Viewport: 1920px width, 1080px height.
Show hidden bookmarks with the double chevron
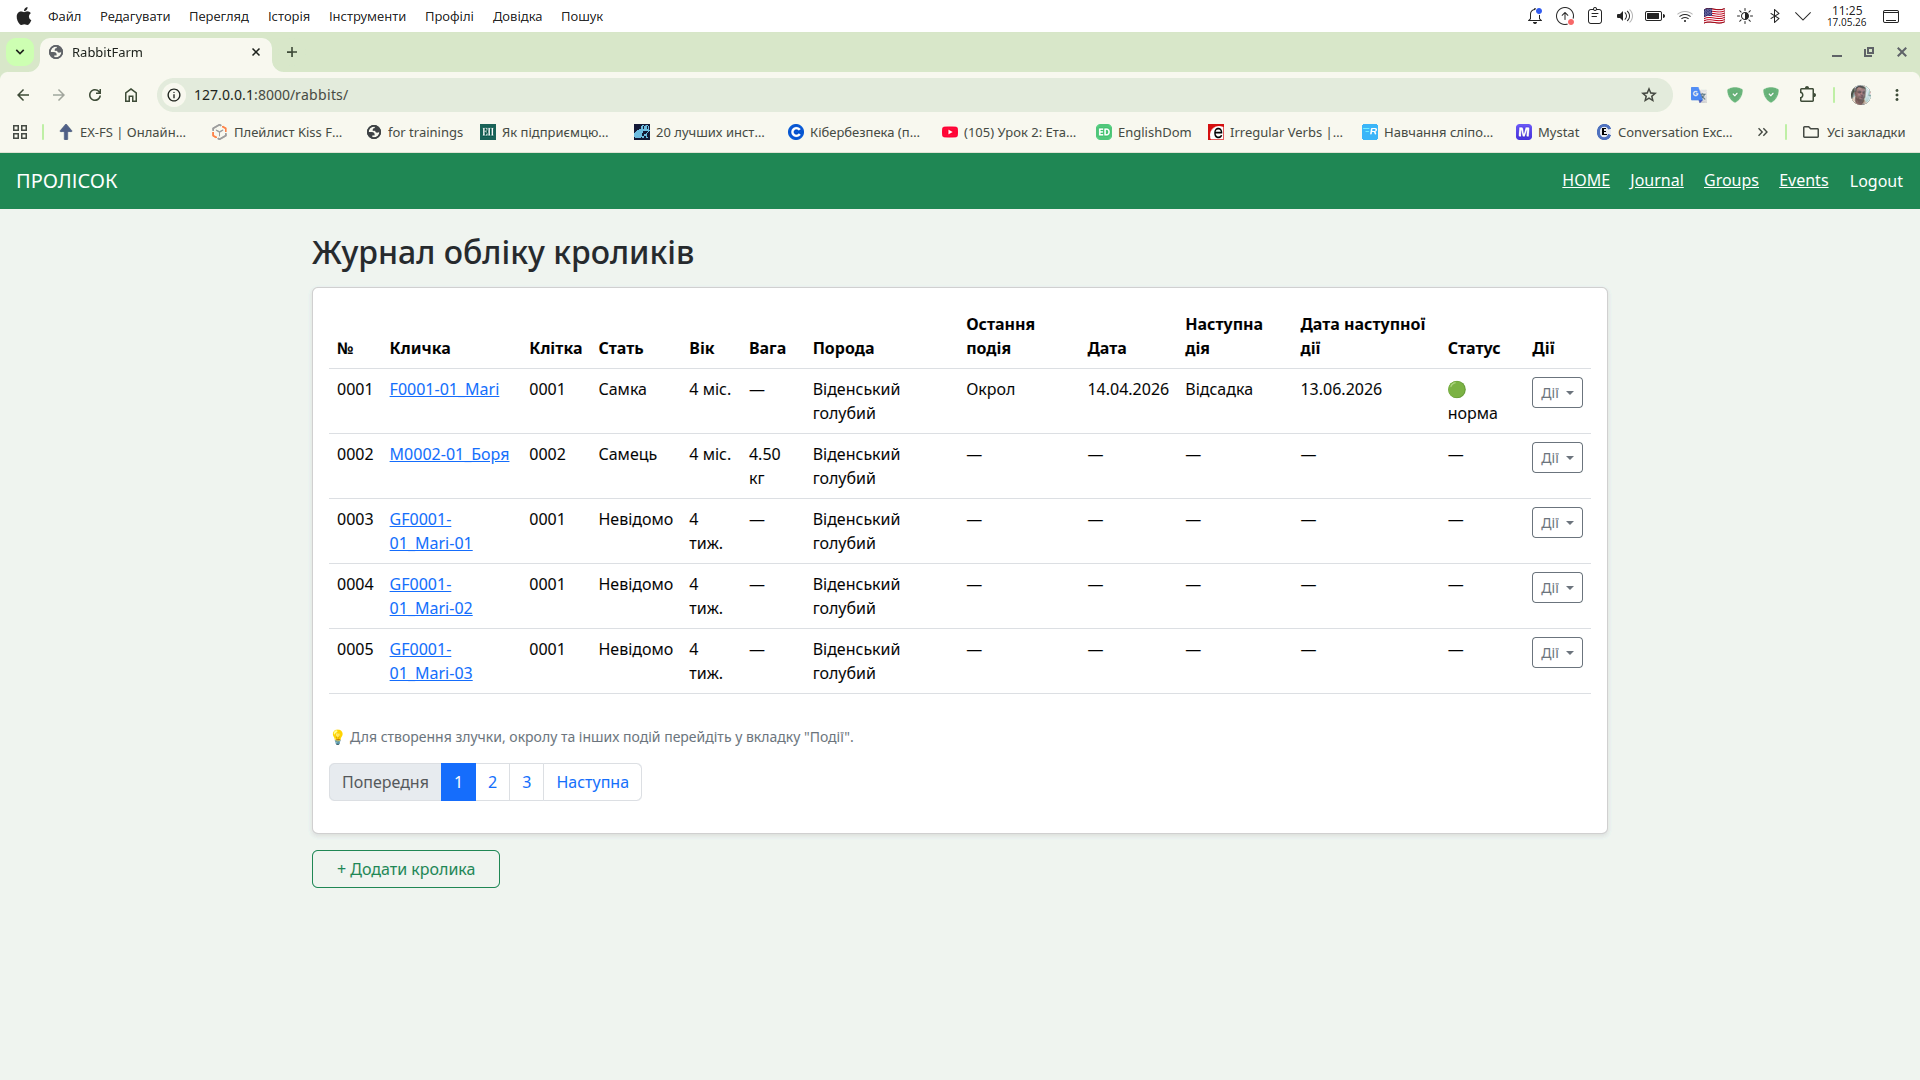point(1763,132)
